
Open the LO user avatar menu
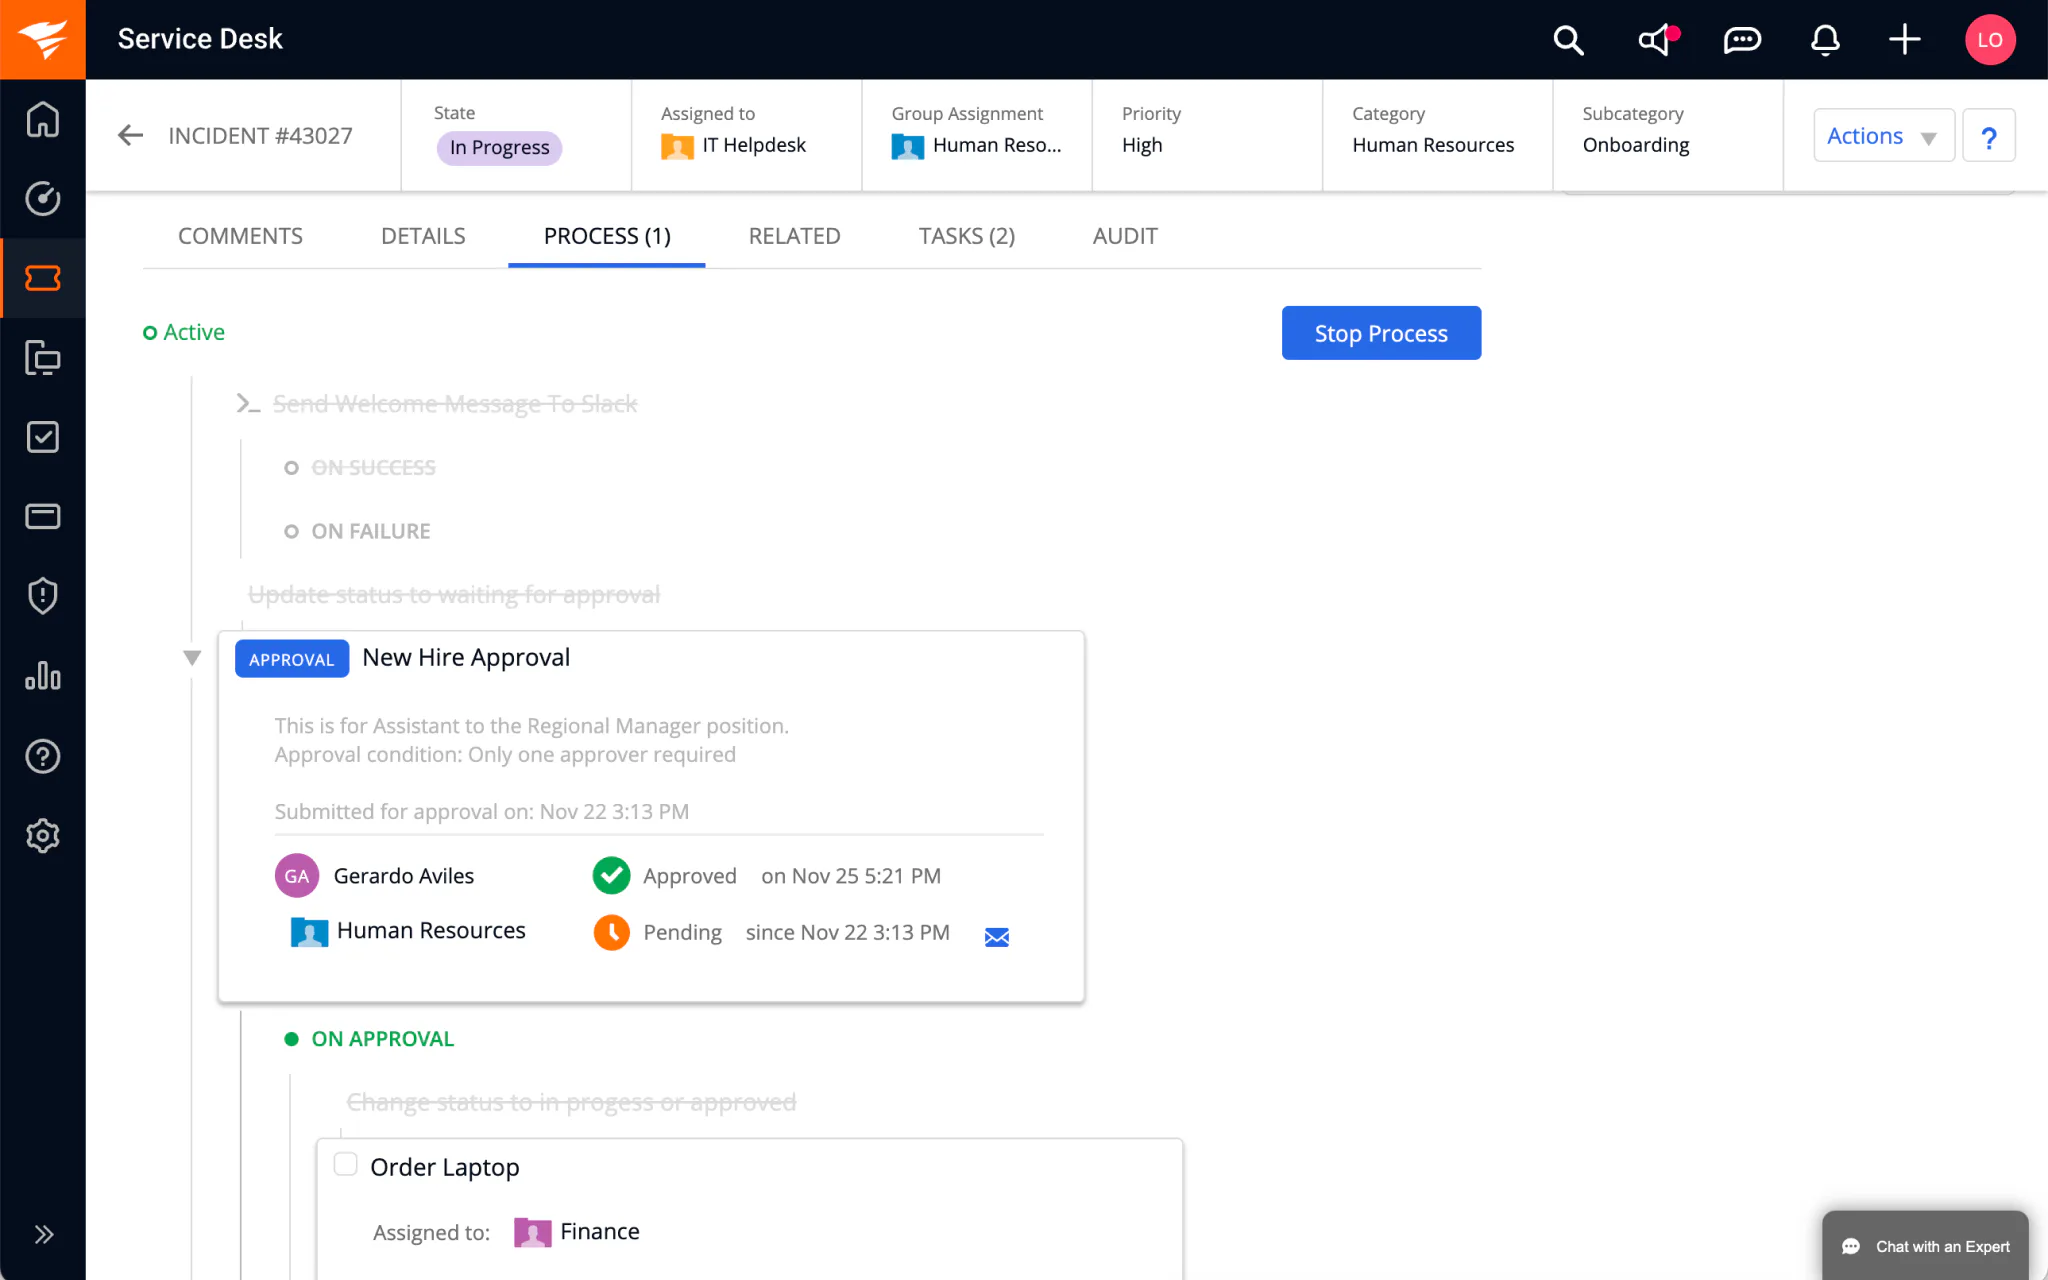coord(1989,40)
